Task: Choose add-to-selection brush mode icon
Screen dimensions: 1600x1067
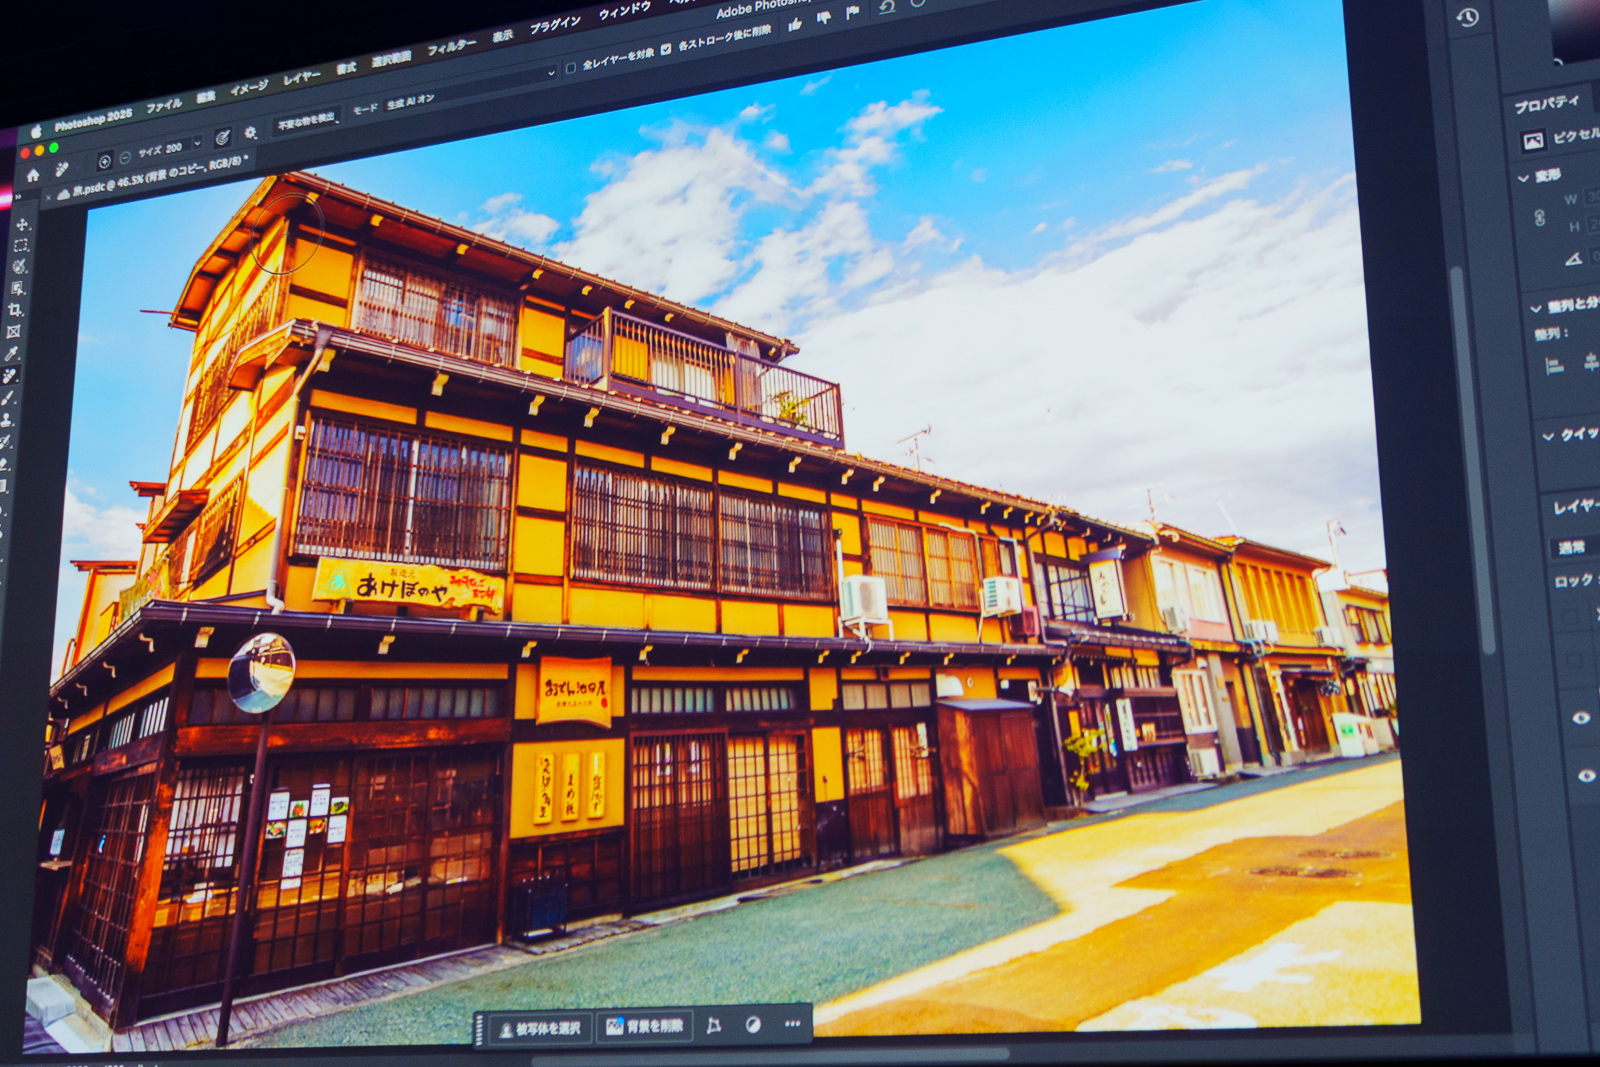Action: (x=105, y=161)
